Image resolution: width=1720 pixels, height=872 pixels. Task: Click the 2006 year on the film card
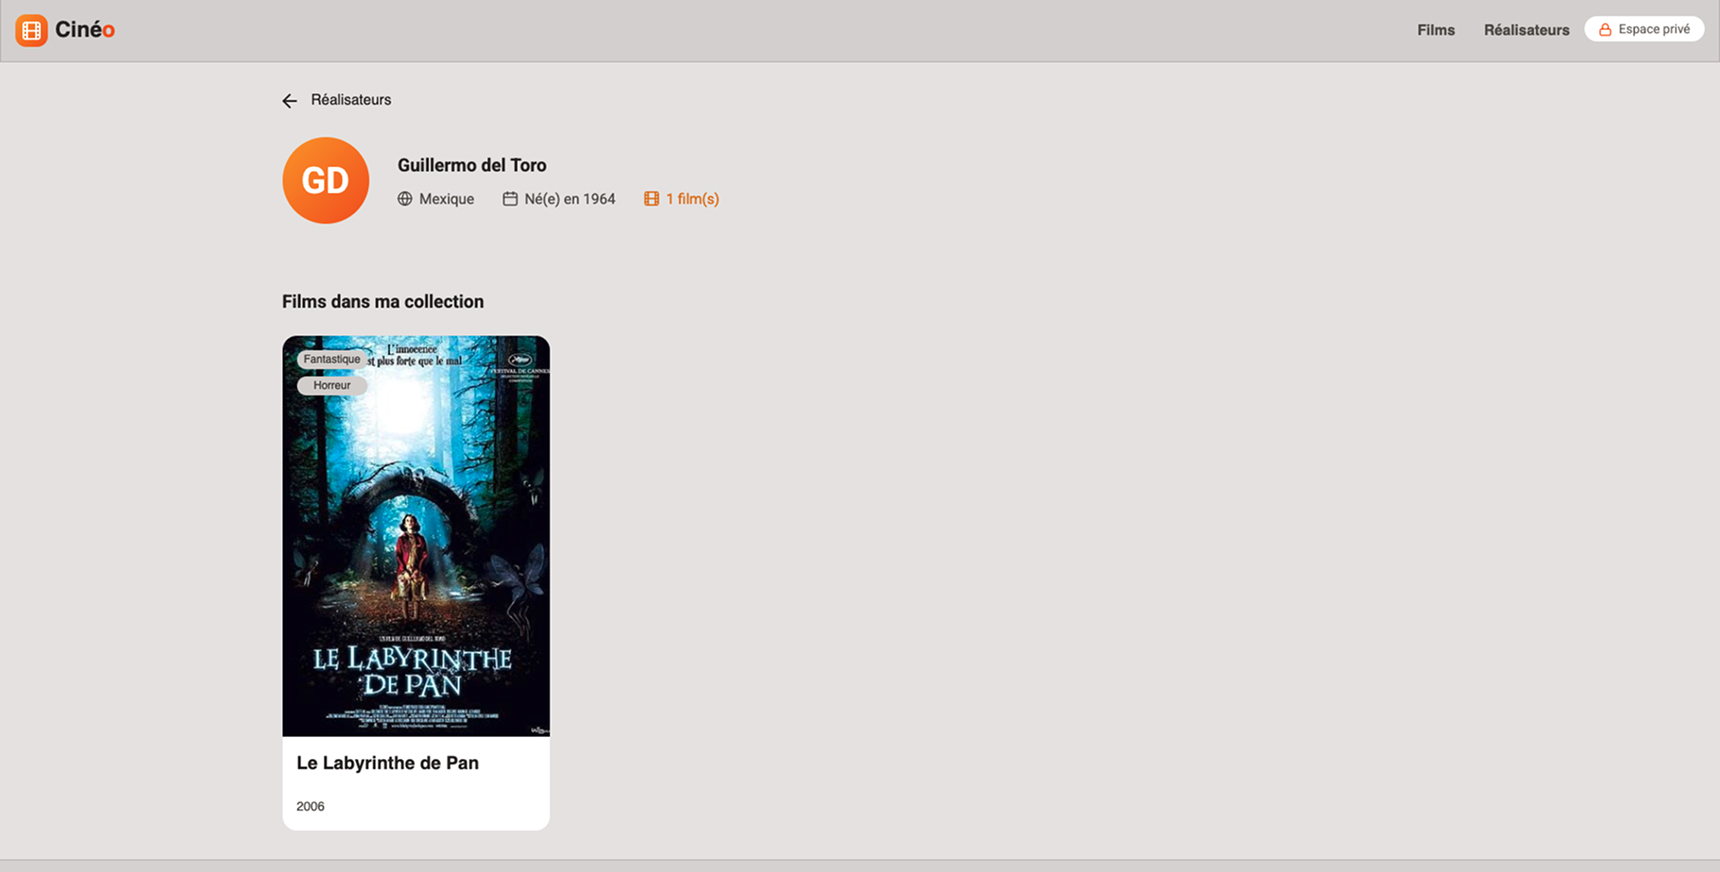click(311, 806)
